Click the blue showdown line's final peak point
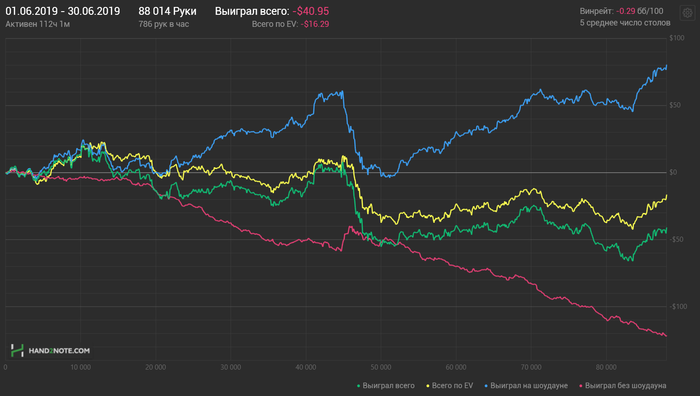 click(x=666, y=66)
